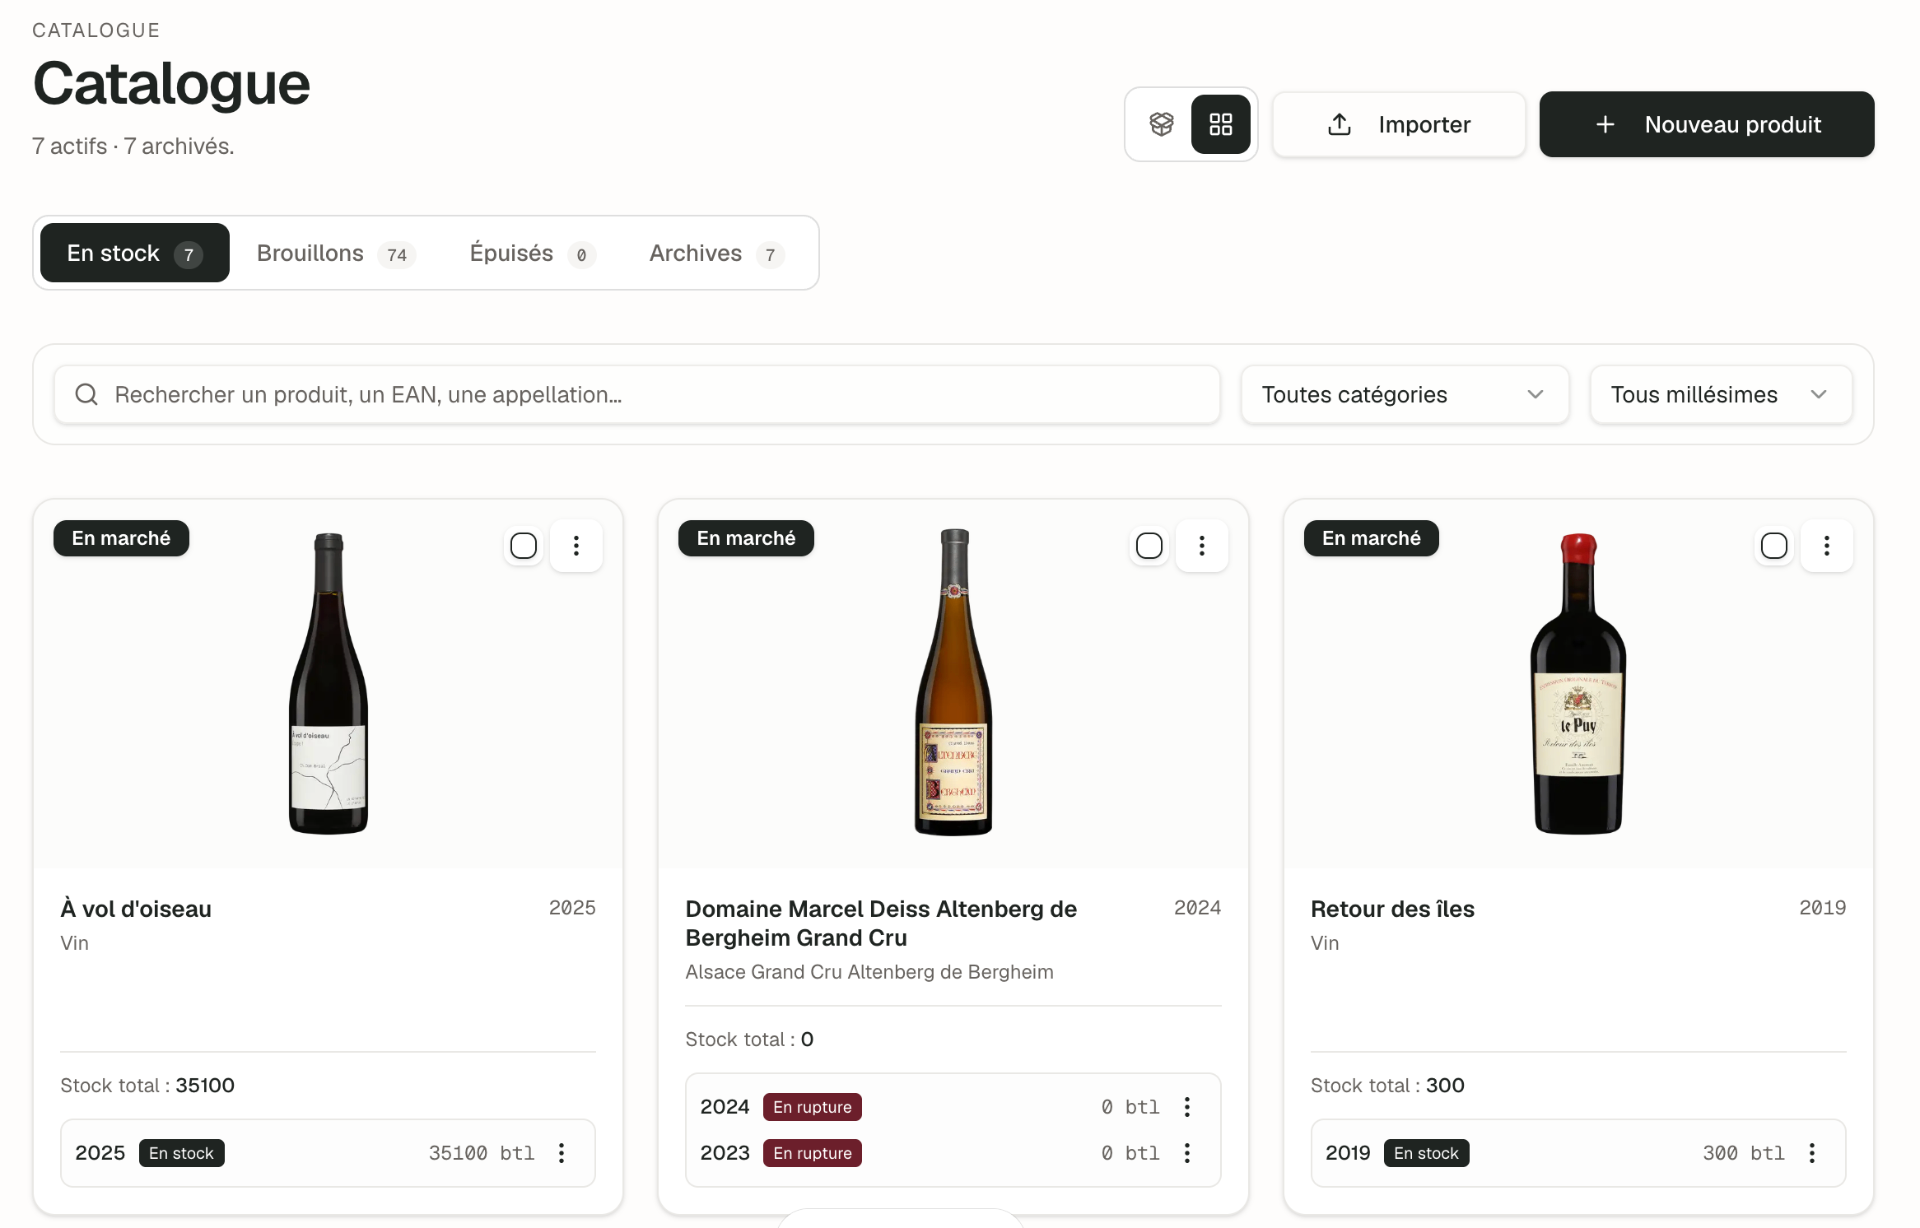
Task: Select the Retour des îles card checkbox
Action: click(x=1774, y=545)
